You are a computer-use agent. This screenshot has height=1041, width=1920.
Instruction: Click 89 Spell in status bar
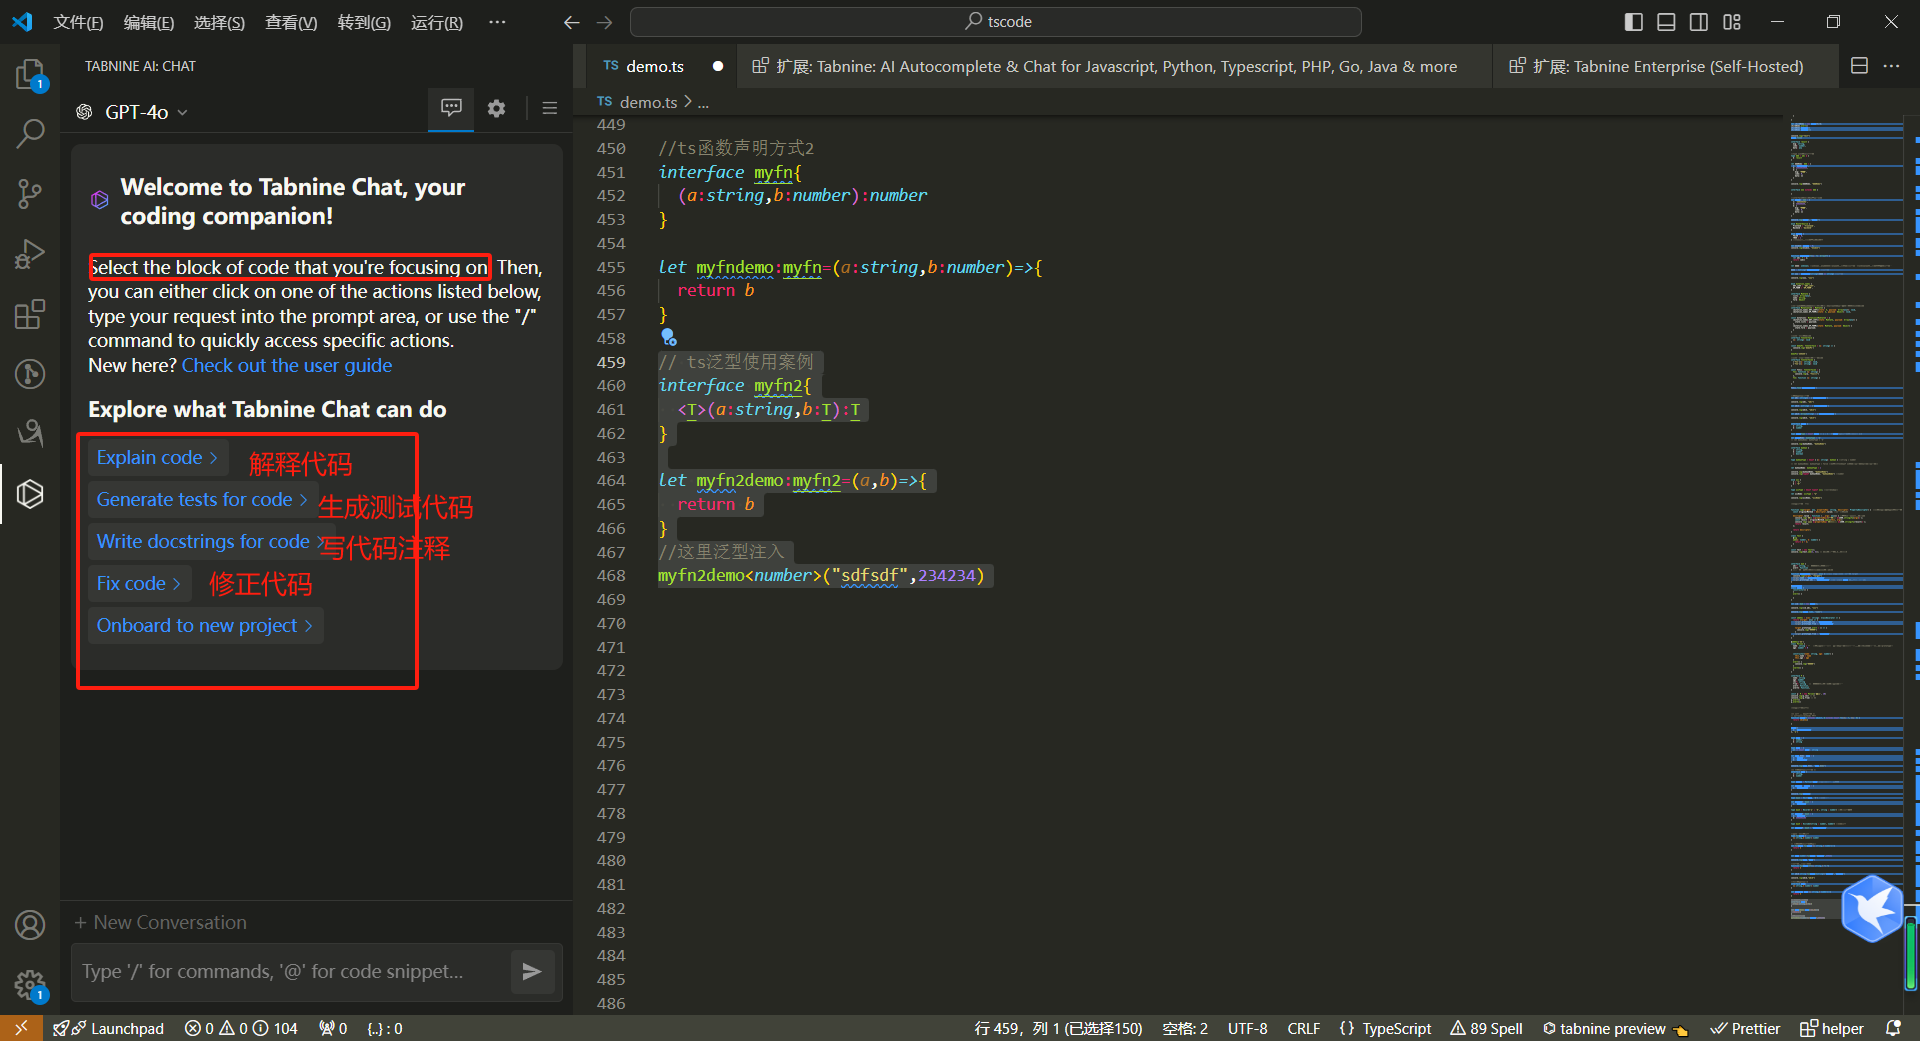[1486, 1028]
